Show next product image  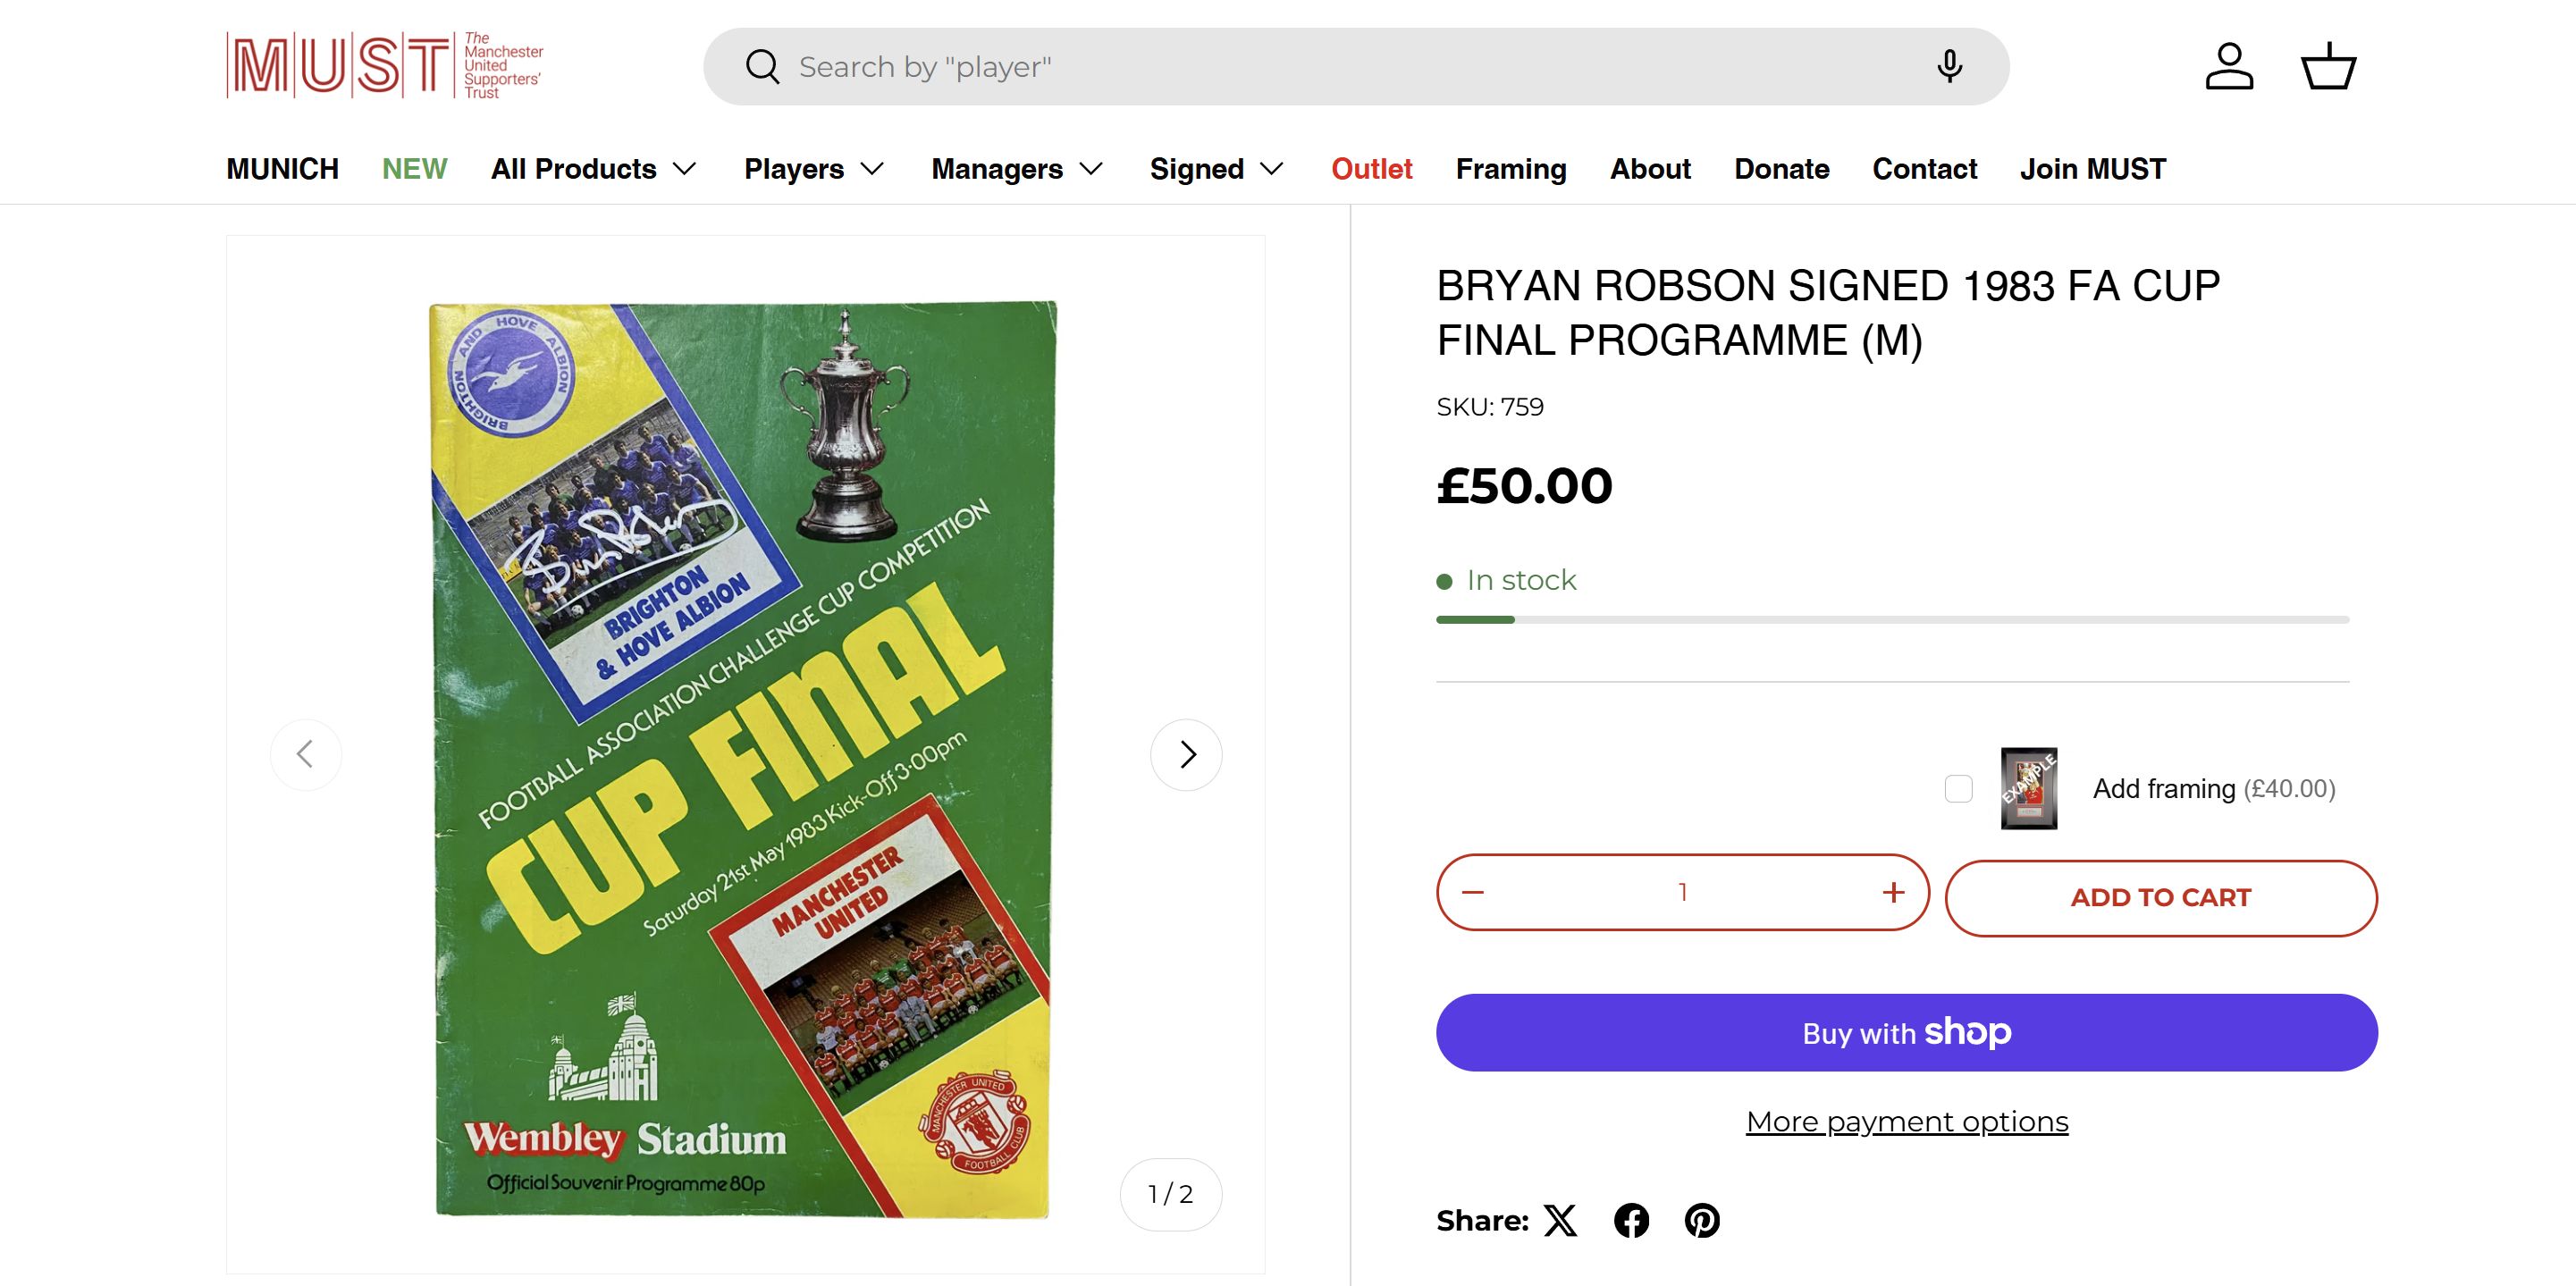pos(1186,754)
